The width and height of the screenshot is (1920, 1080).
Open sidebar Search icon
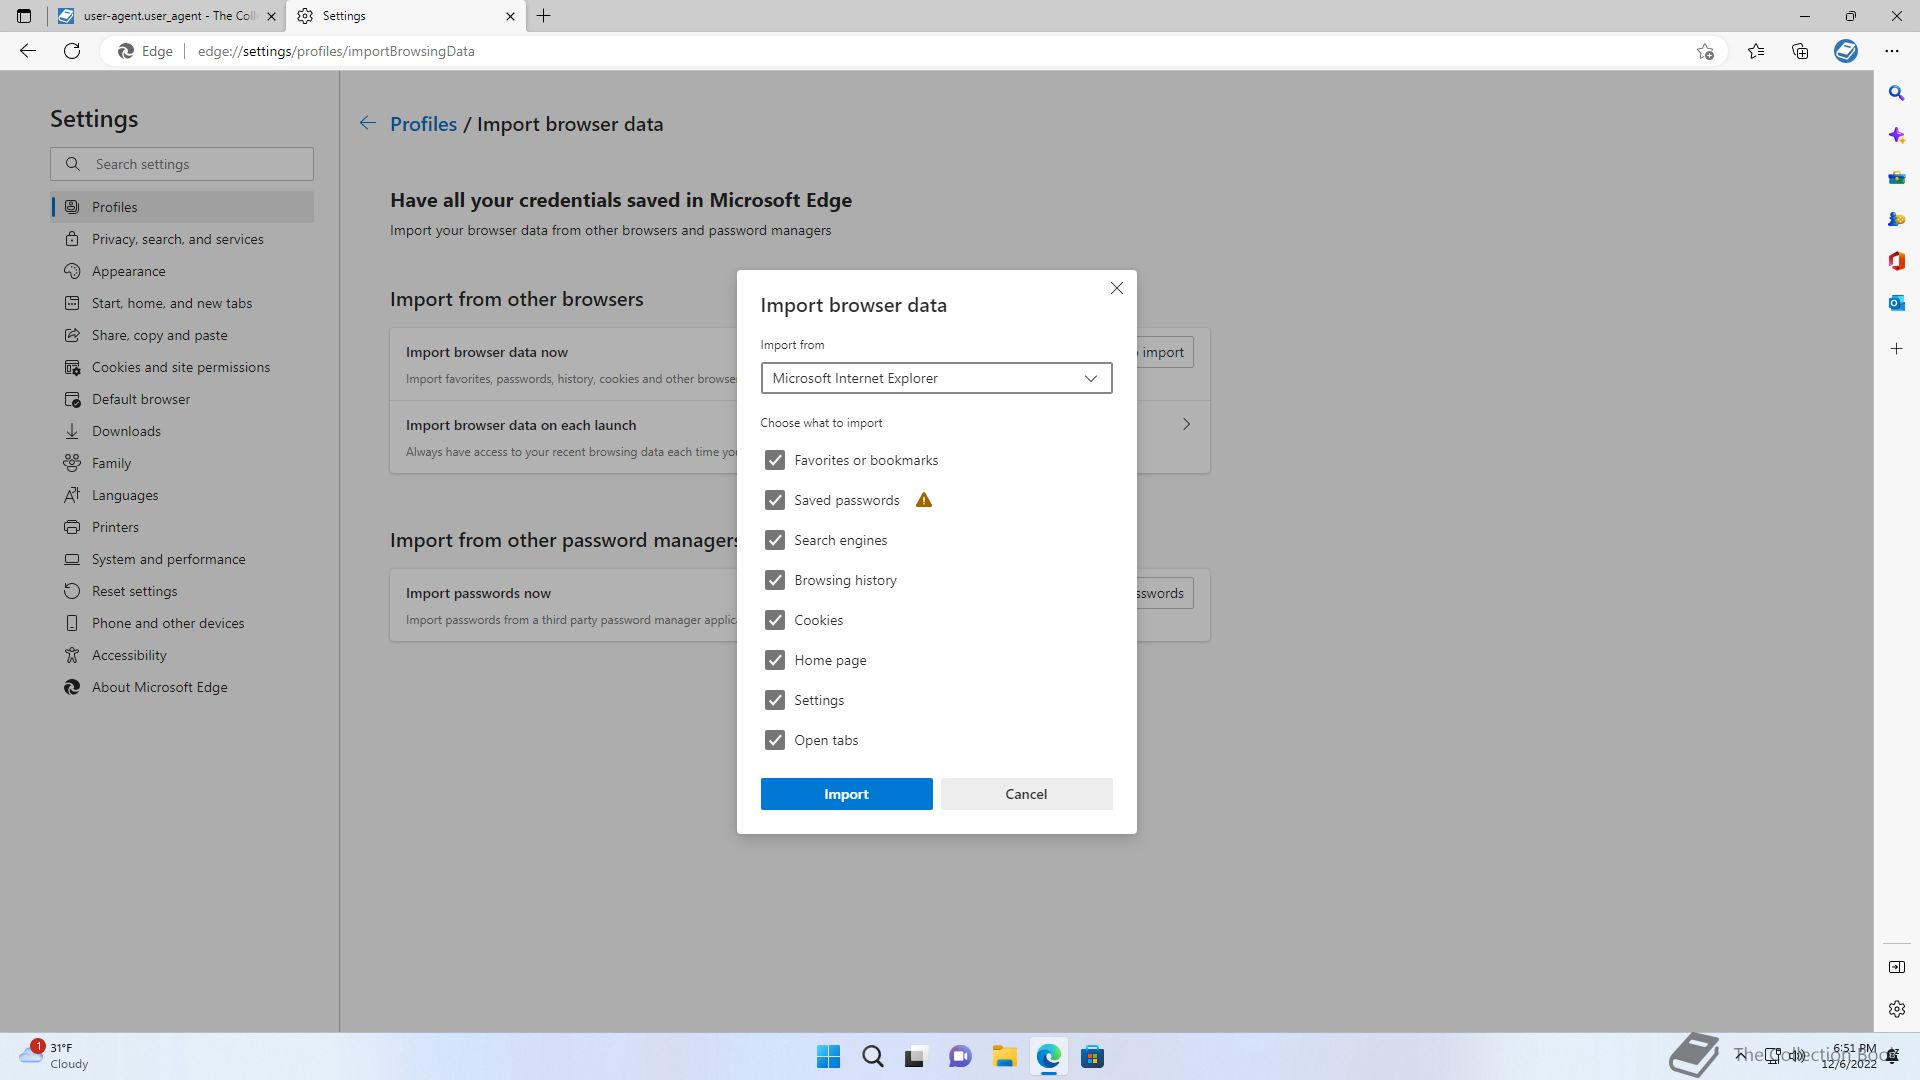tap(1896, 93)
